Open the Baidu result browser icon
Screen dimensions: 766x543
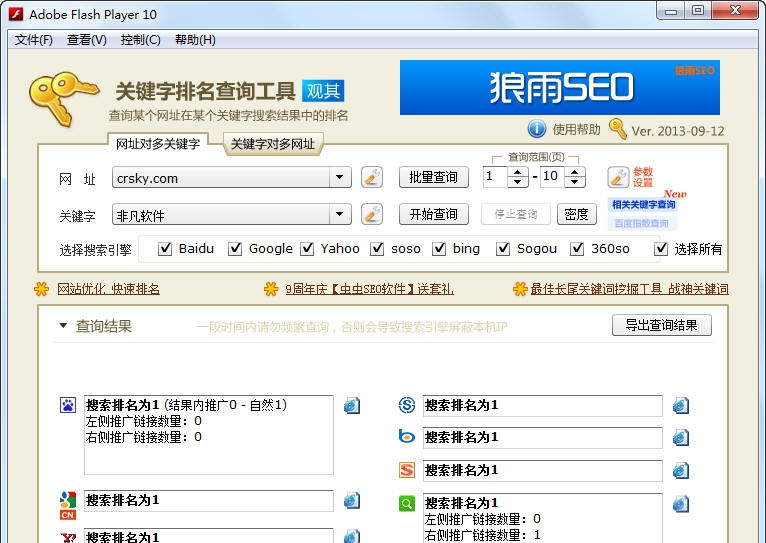tap(352, 405)
